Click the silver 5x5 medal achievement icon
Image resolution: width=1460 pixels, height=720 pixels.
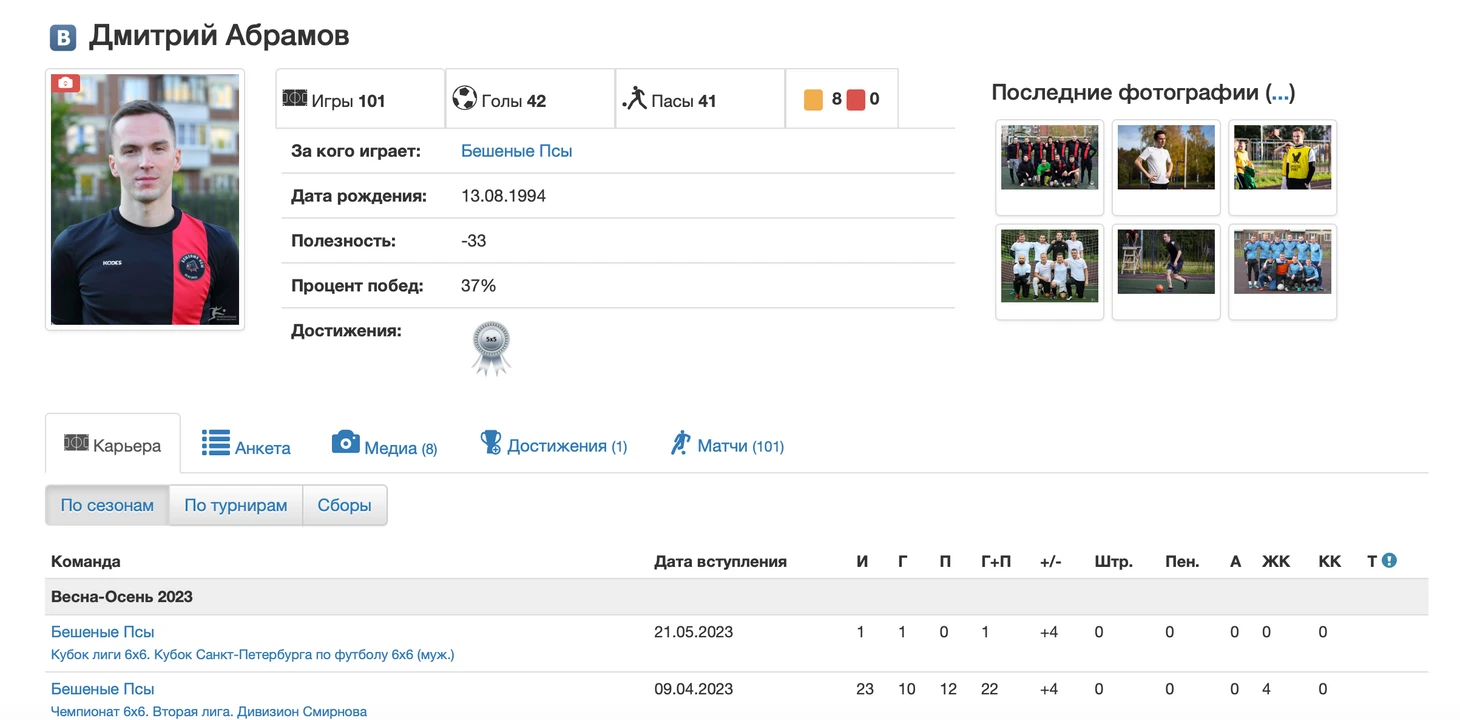[491, 347]
